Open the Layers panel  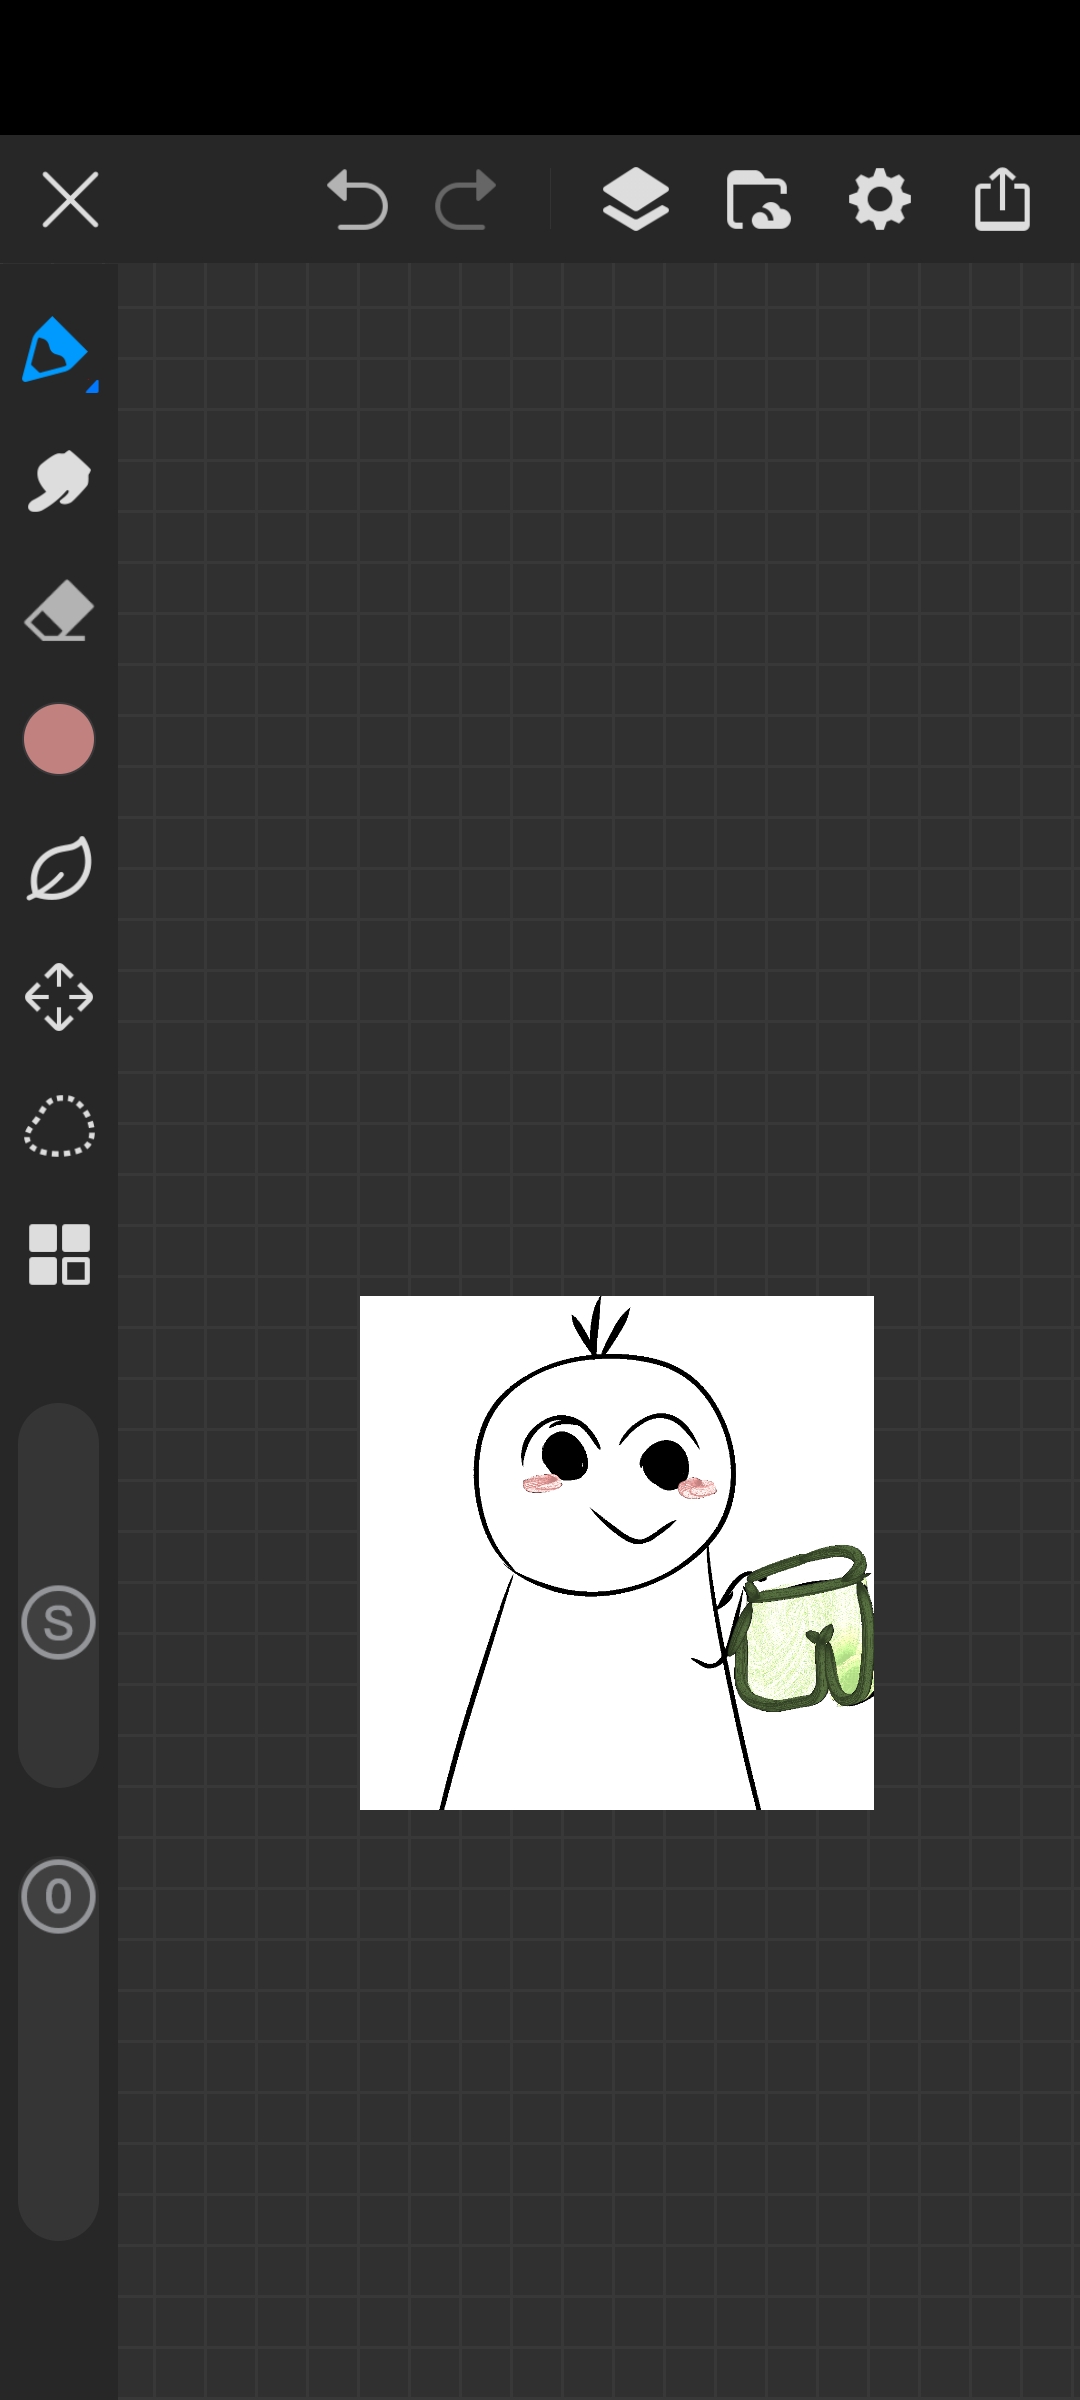(x=636, y=200)
